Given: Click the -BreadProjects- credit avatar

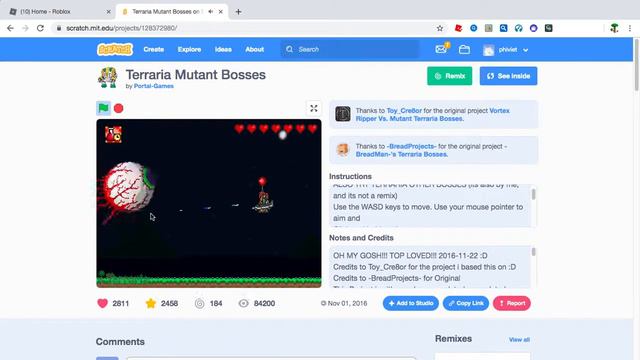Looking at the screenshot, I should pos(343,150).
